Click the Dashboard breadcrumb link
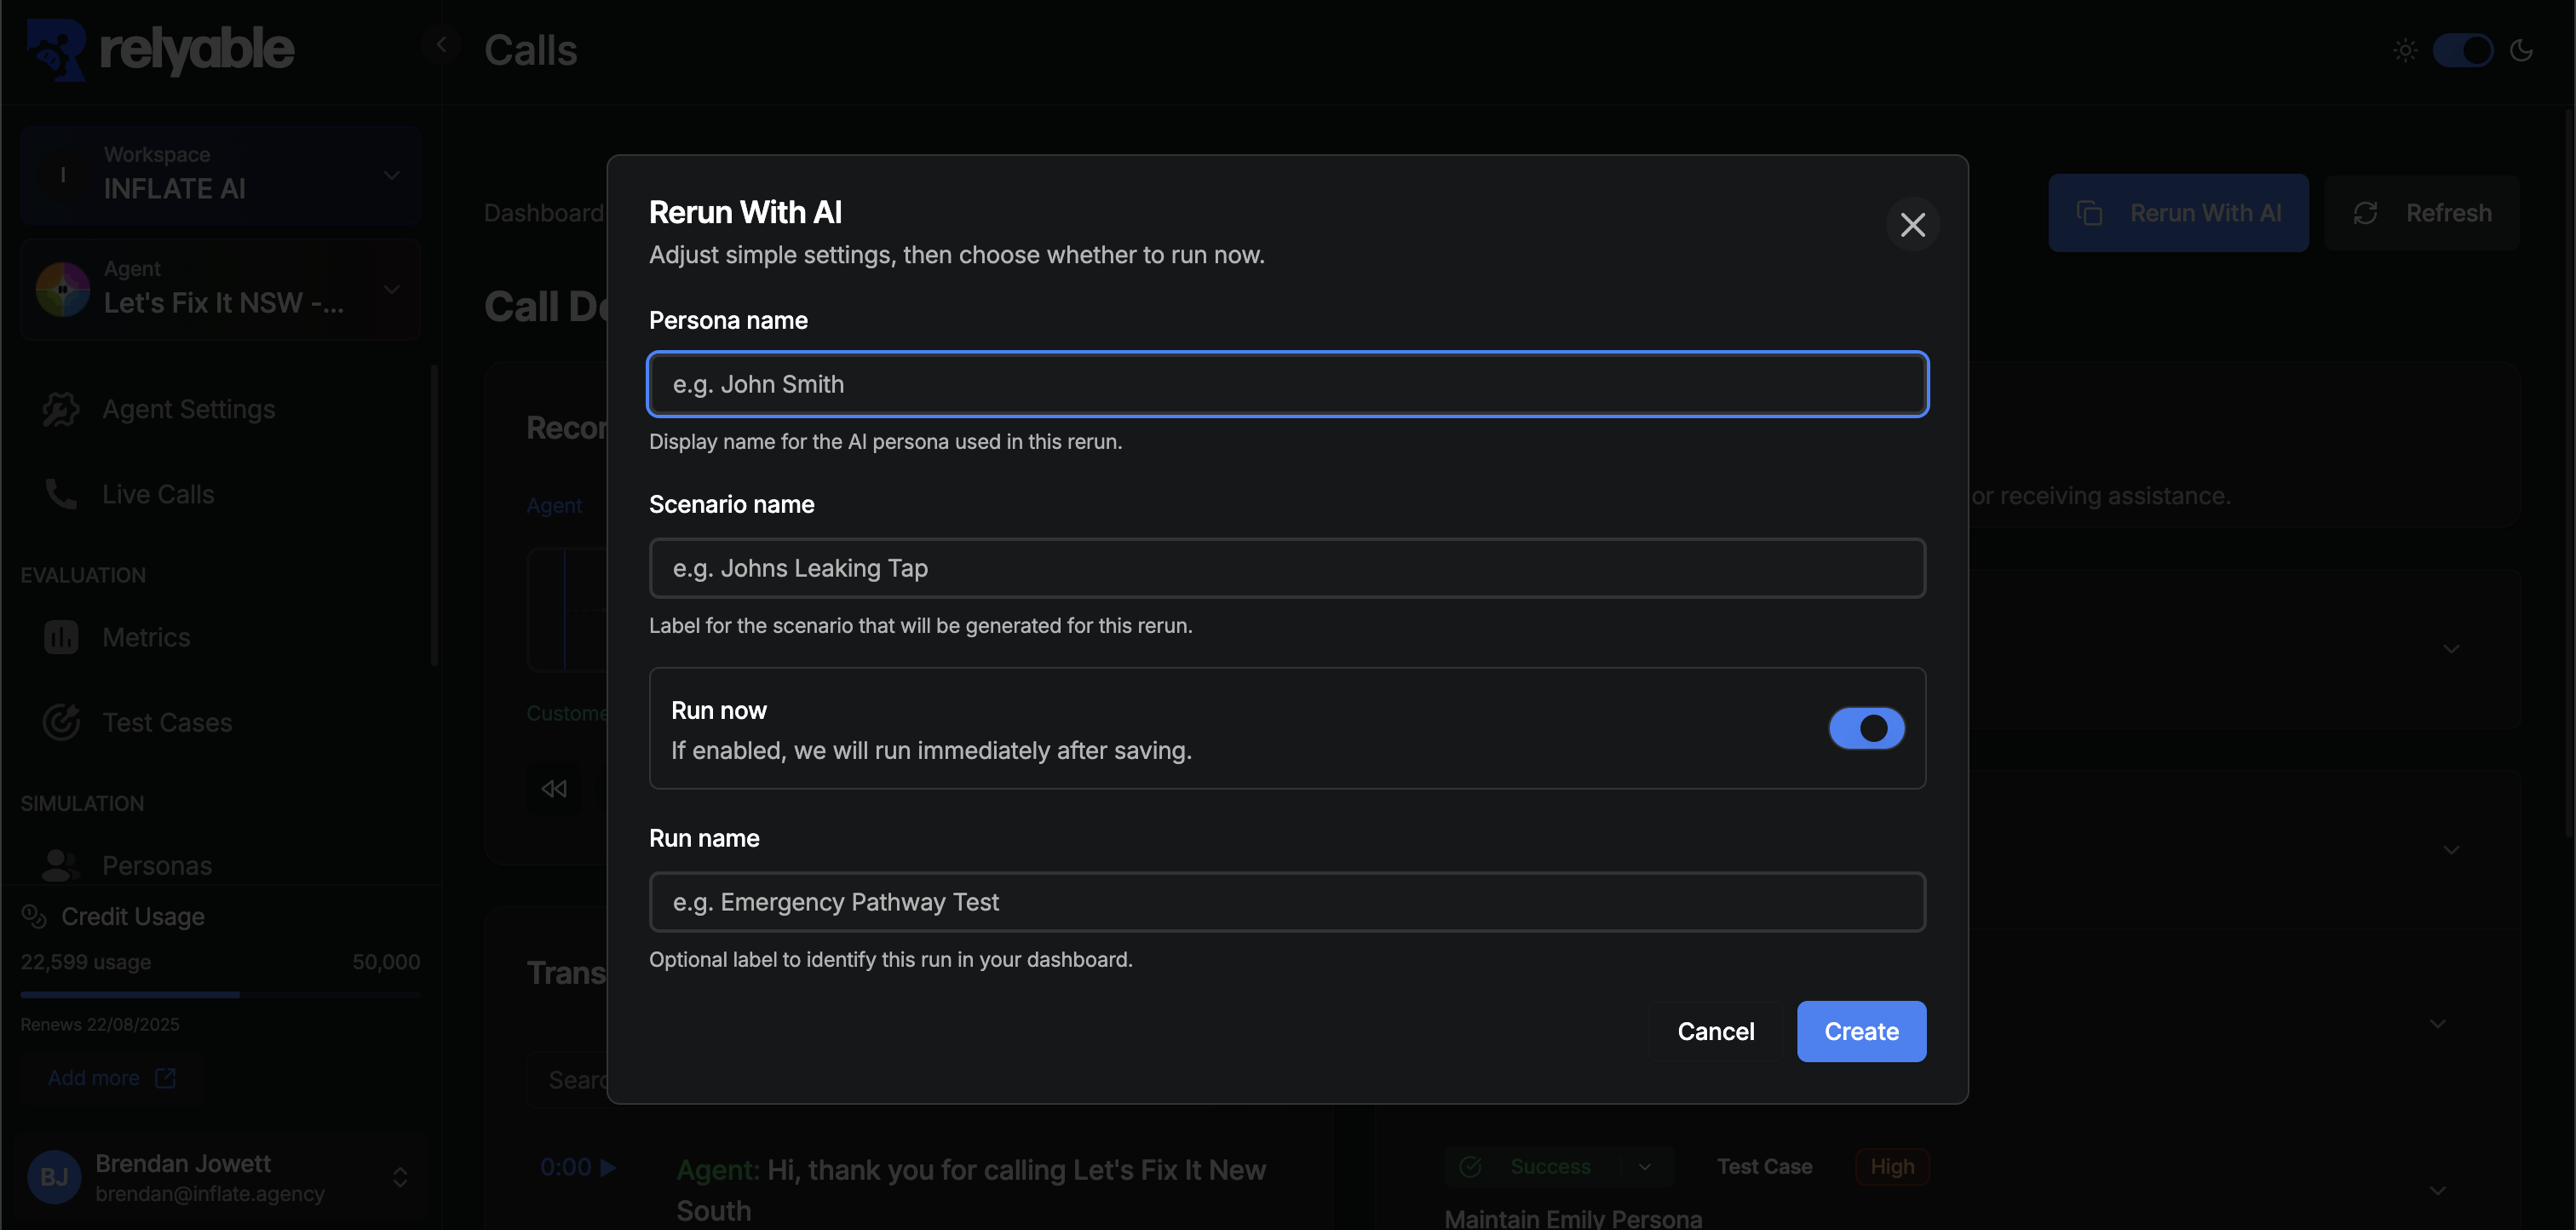2576x1230 pixels. tap(543, 213)
